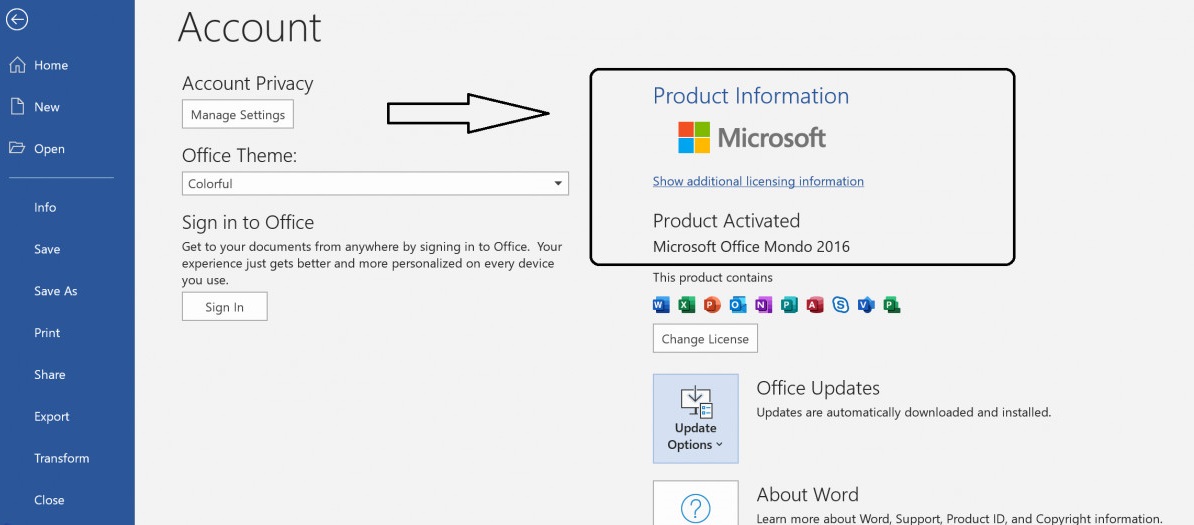Click the About Word question mark icon
The image size is (1194, 525).
coord(695,508)
